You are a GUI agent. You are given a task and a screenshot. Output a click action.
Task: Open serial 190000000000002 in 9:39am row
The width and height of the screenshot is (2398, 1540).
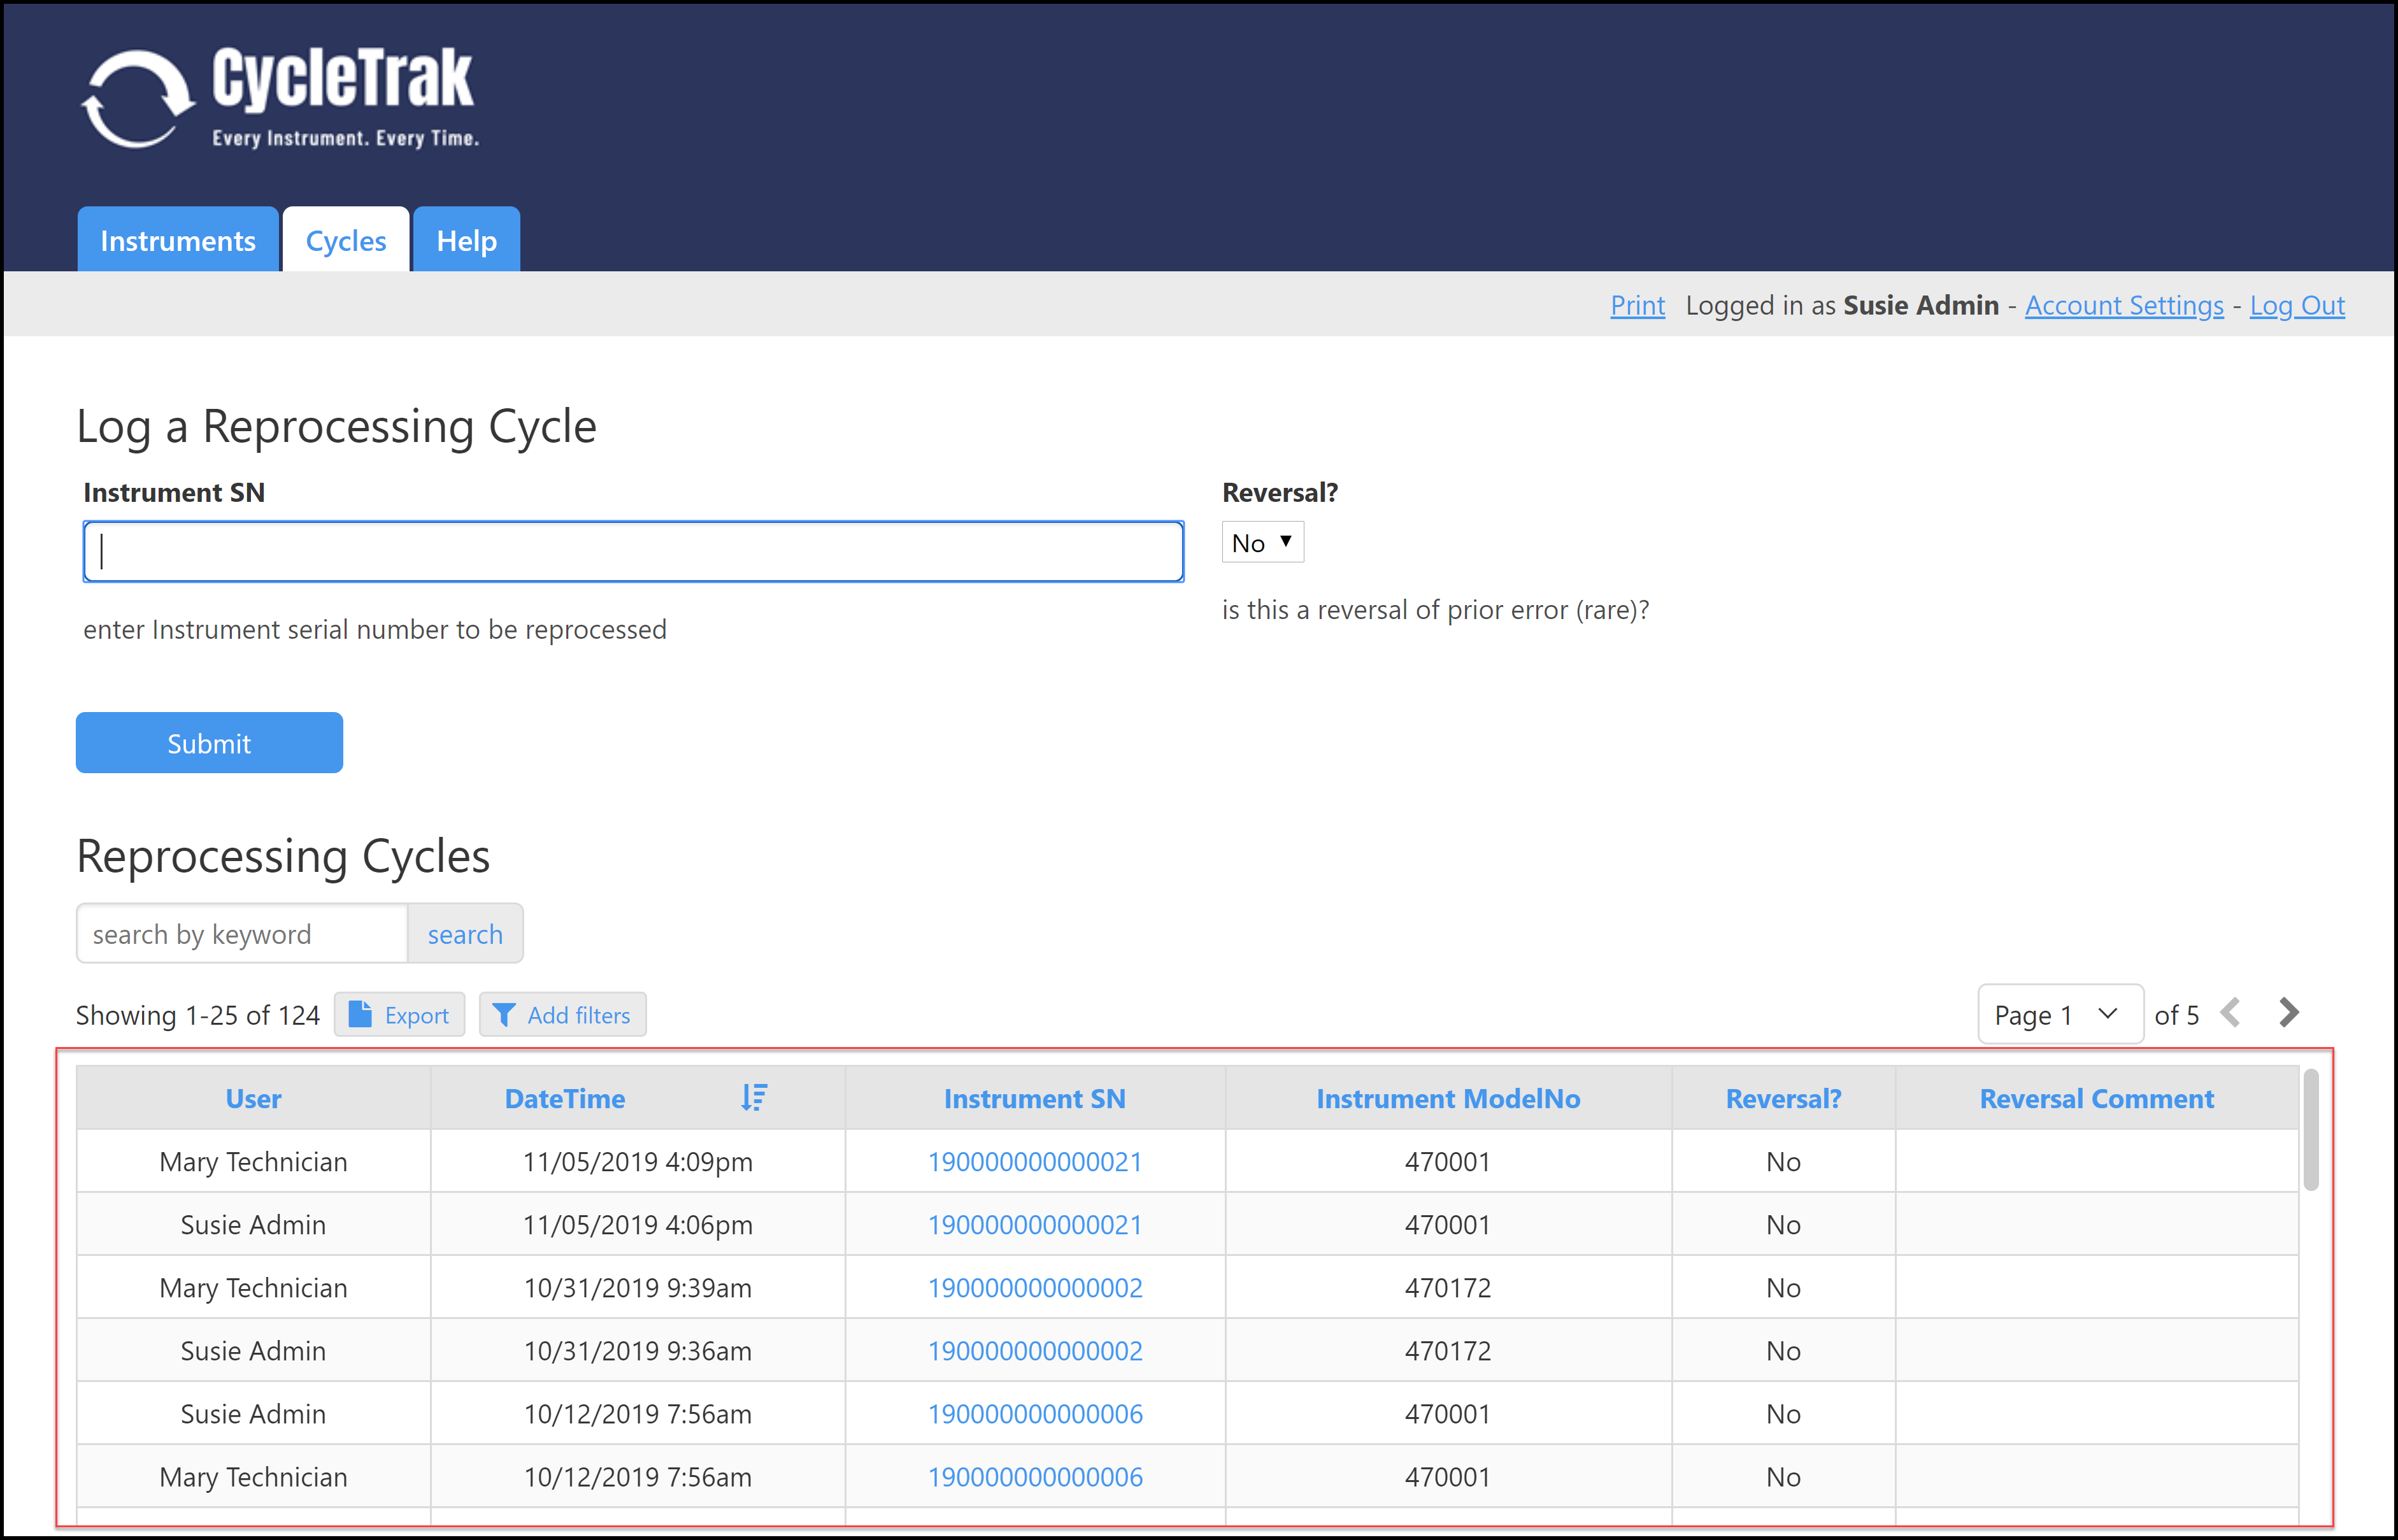pyautogui.click(x=1035, y=1288)
